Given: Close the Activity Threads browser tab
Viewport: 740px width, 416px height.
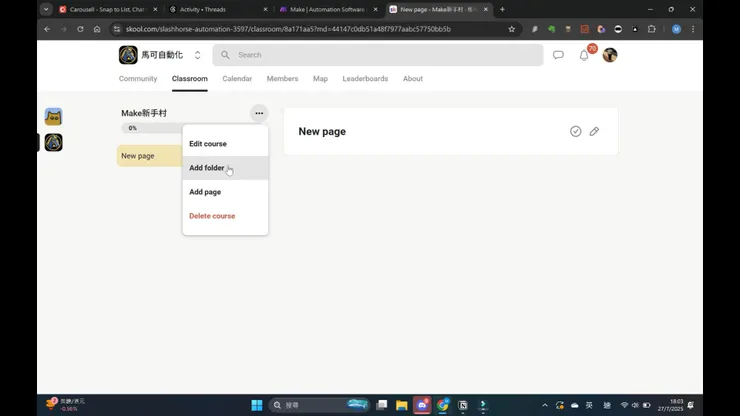Looking at the screenshot, I should [x=265, y=9].
